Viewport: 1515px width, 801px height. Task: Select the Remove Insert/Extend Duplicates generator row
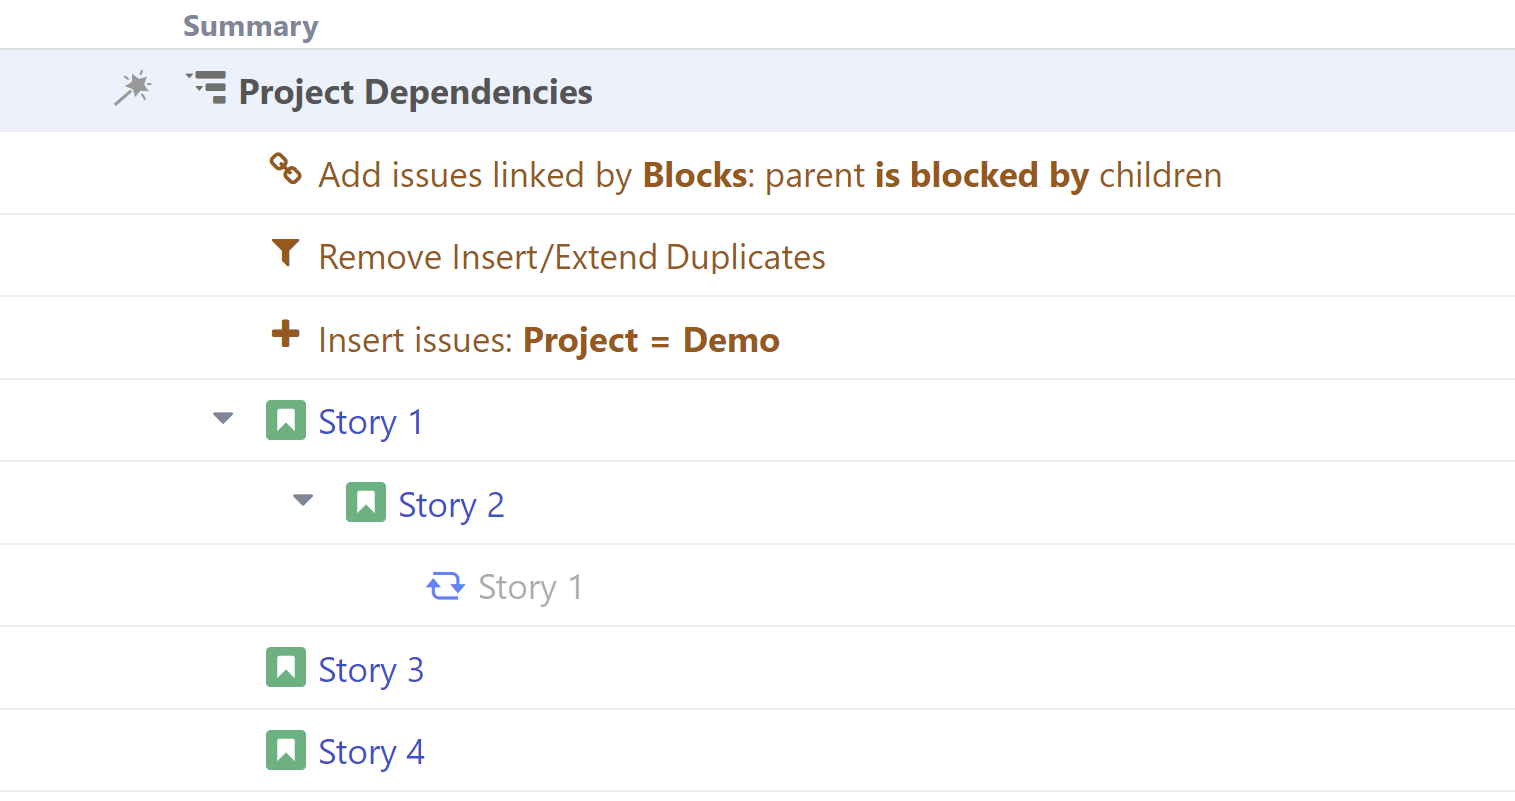pyautogui.click(x=571, y=256)
